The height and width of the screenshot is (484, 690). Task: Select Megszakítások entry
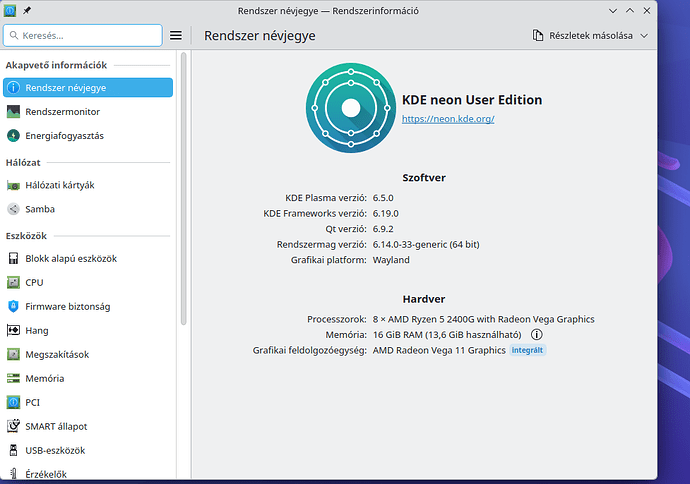(88, 354)
